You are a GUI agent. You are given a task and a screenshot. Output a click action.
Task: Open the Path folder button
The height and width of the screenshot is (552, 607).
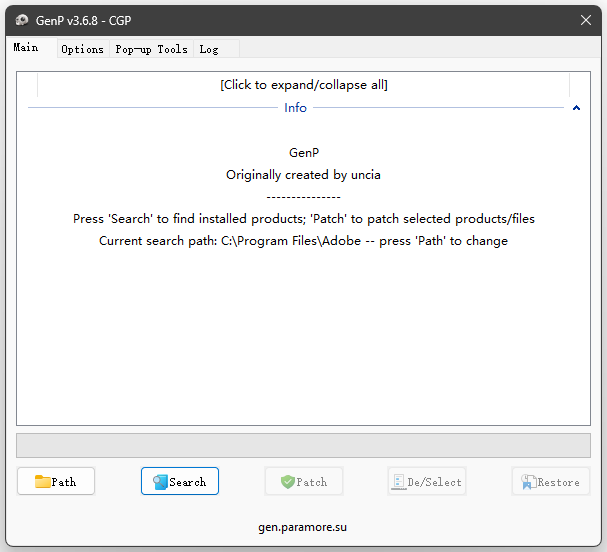[56, 481]
